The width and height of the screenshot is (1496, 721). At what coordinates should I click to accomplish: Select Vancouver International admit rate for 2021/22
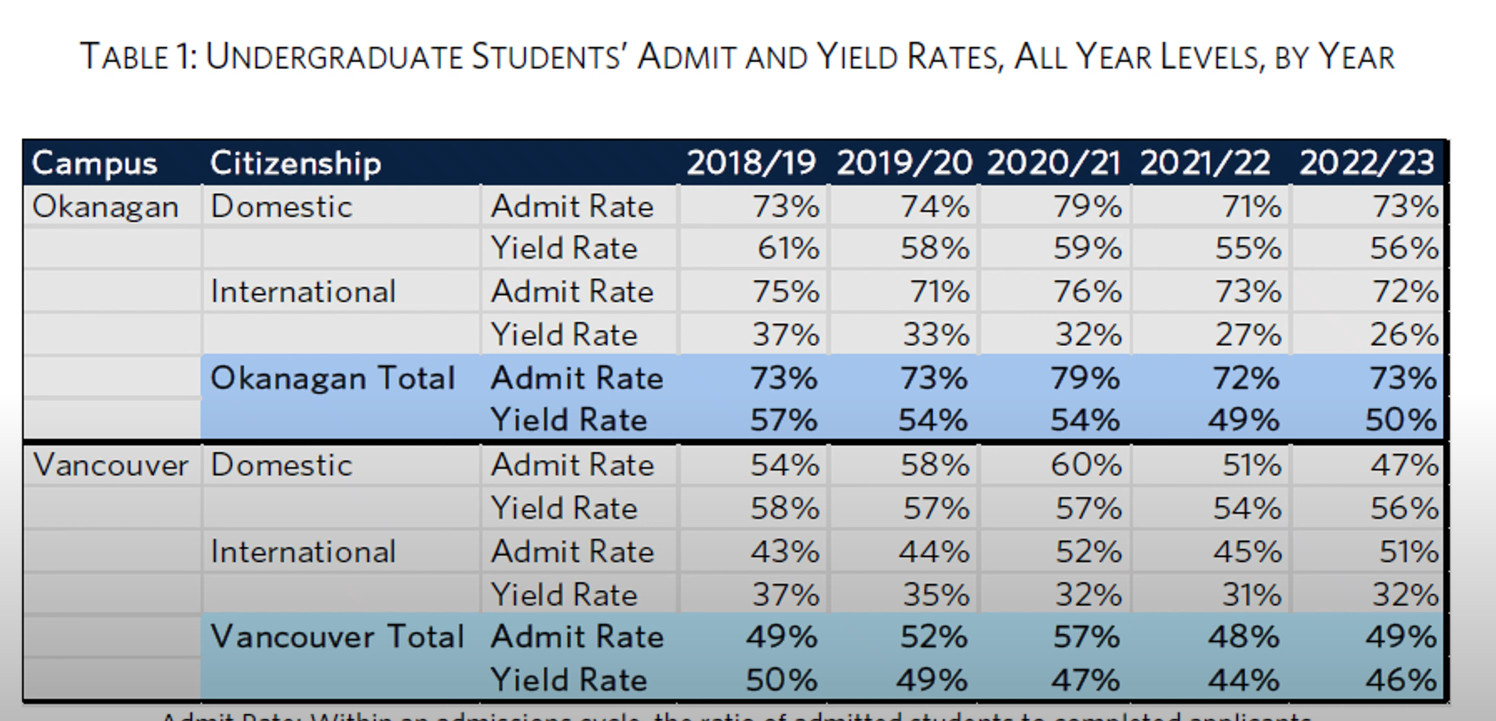click(x=1247, y=551)
